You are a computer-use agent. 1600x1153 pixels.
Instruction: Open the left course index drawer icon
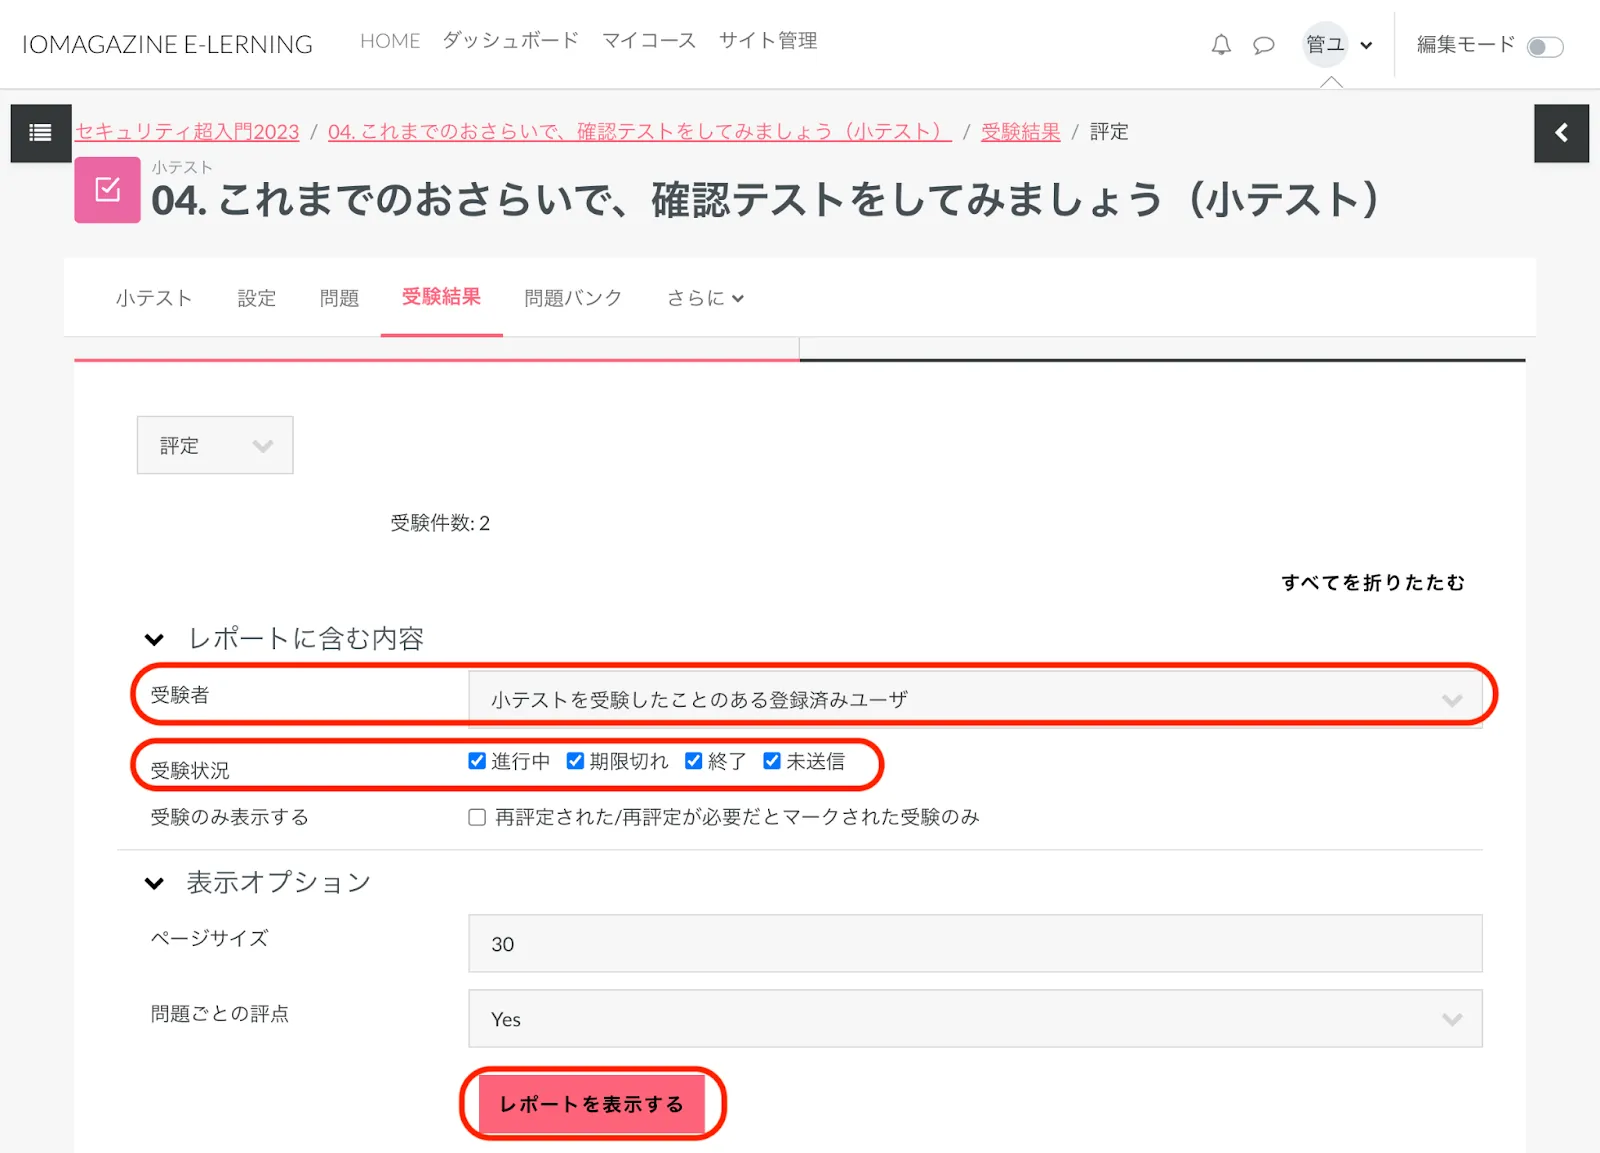tap(41, 133)
